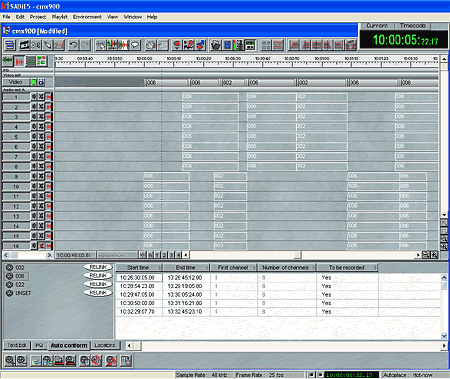Click RELINK button for reel 002
450x379 pixels.
(x=98, y=267)
